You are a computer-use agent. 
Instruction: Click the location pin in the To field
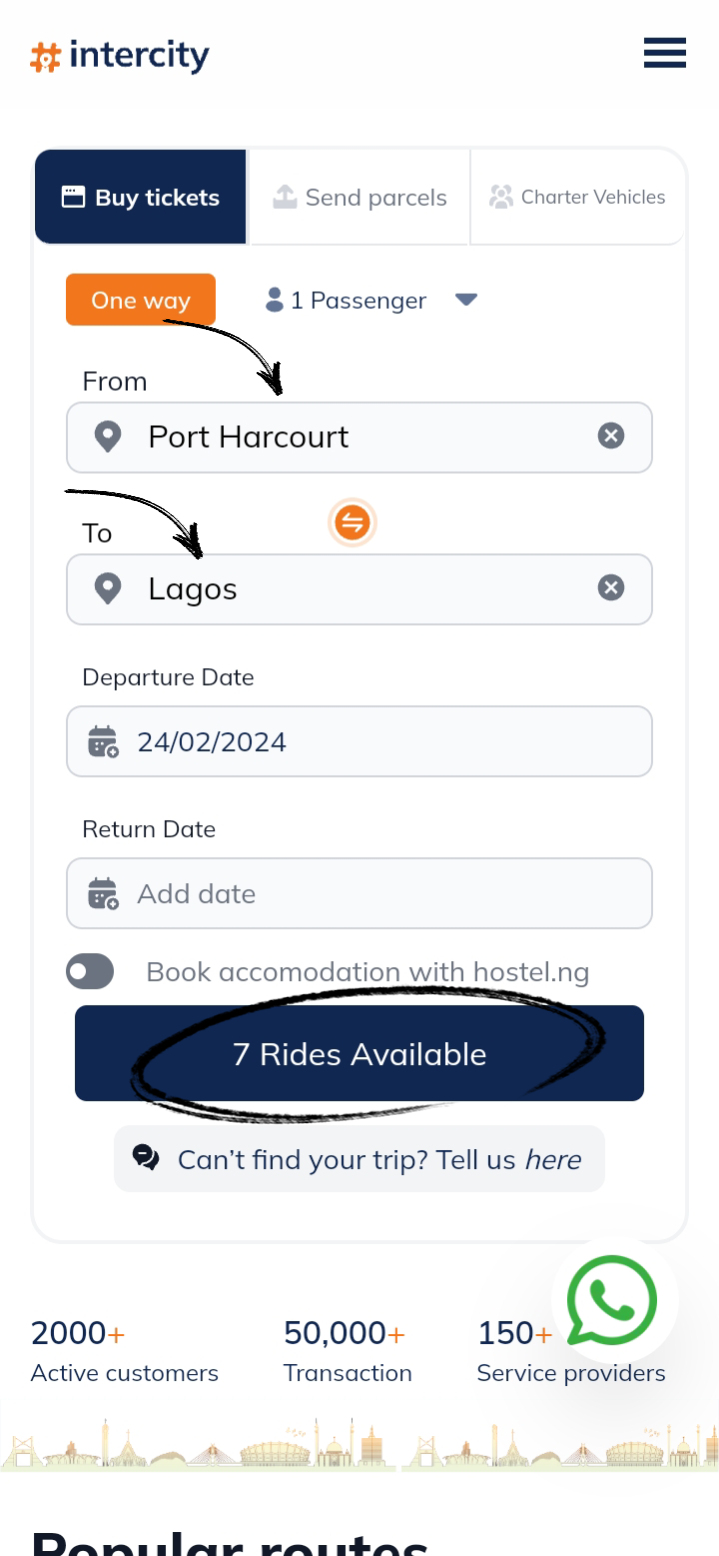(108, 589)
